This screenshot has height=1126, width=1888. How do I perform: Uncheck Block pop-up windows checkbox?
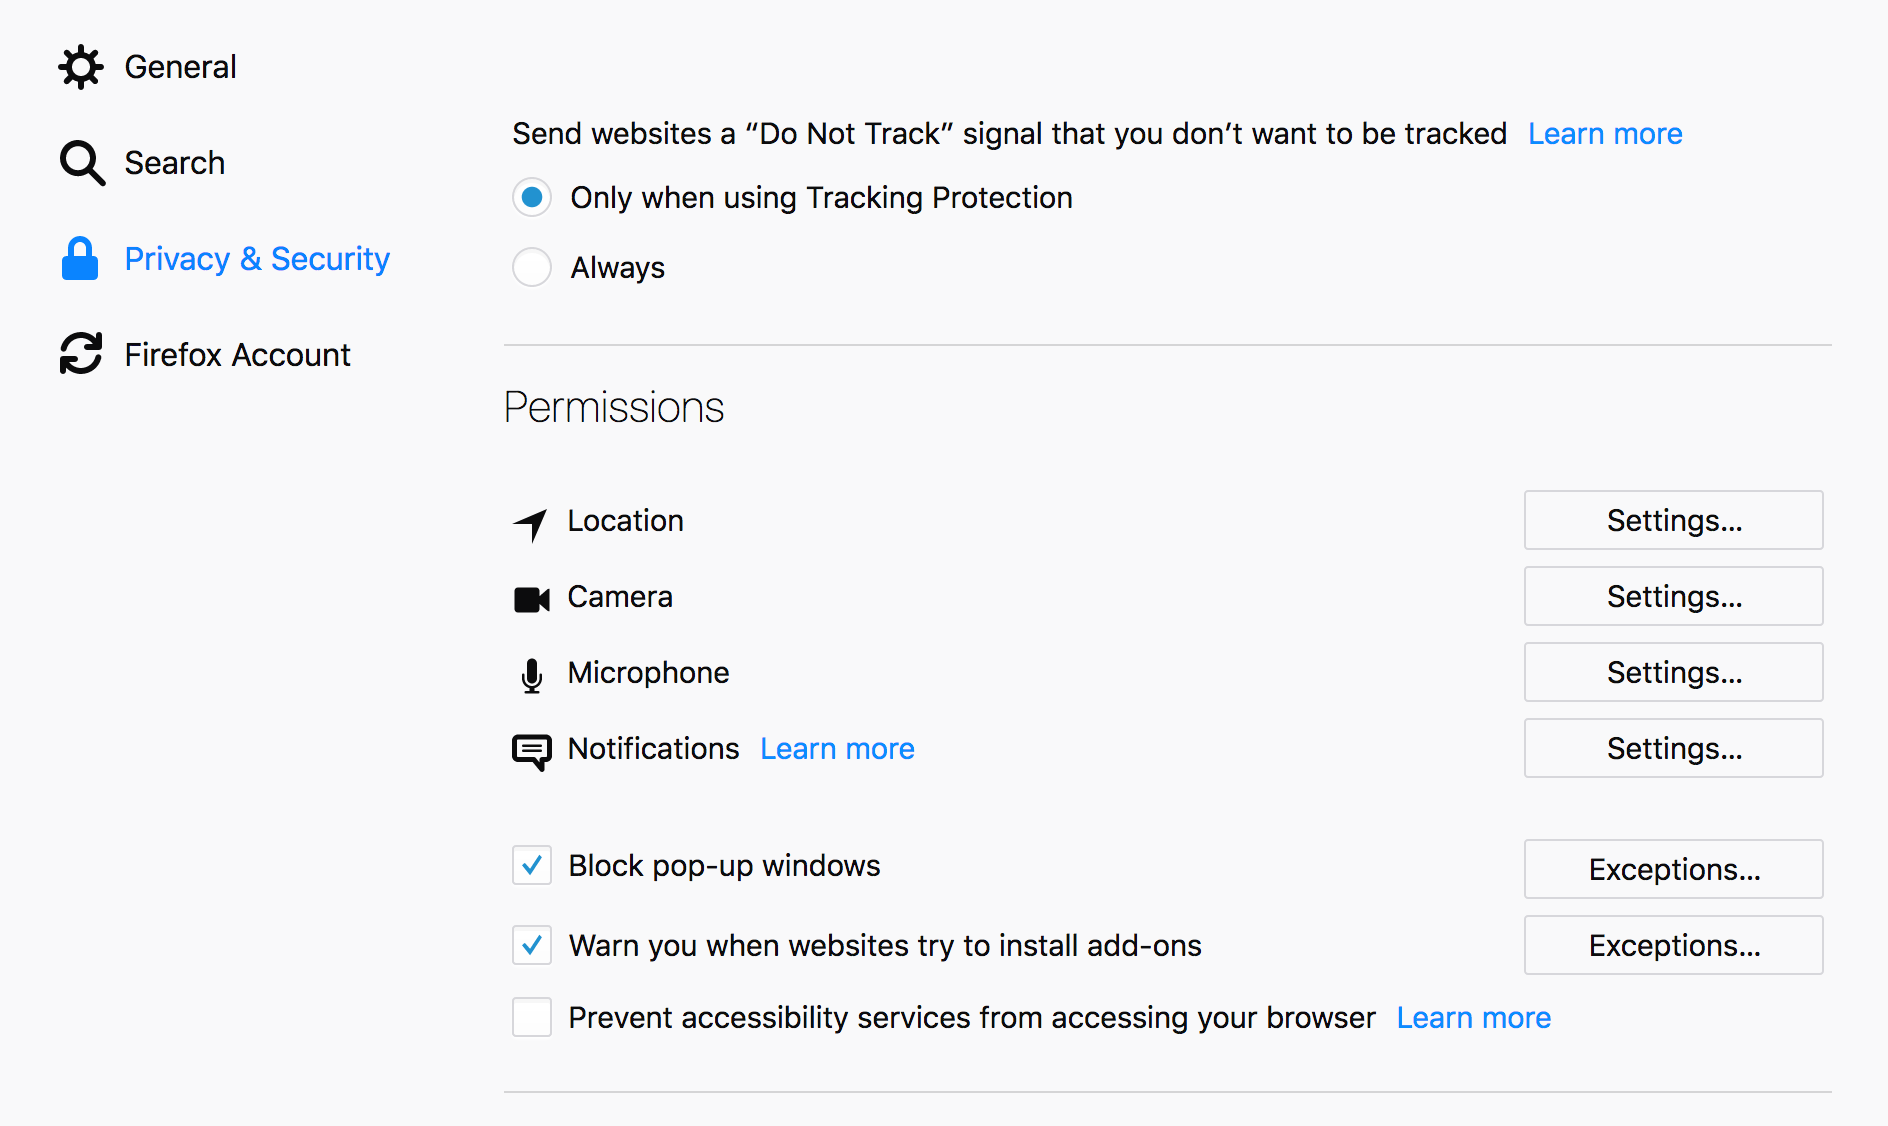532,865
